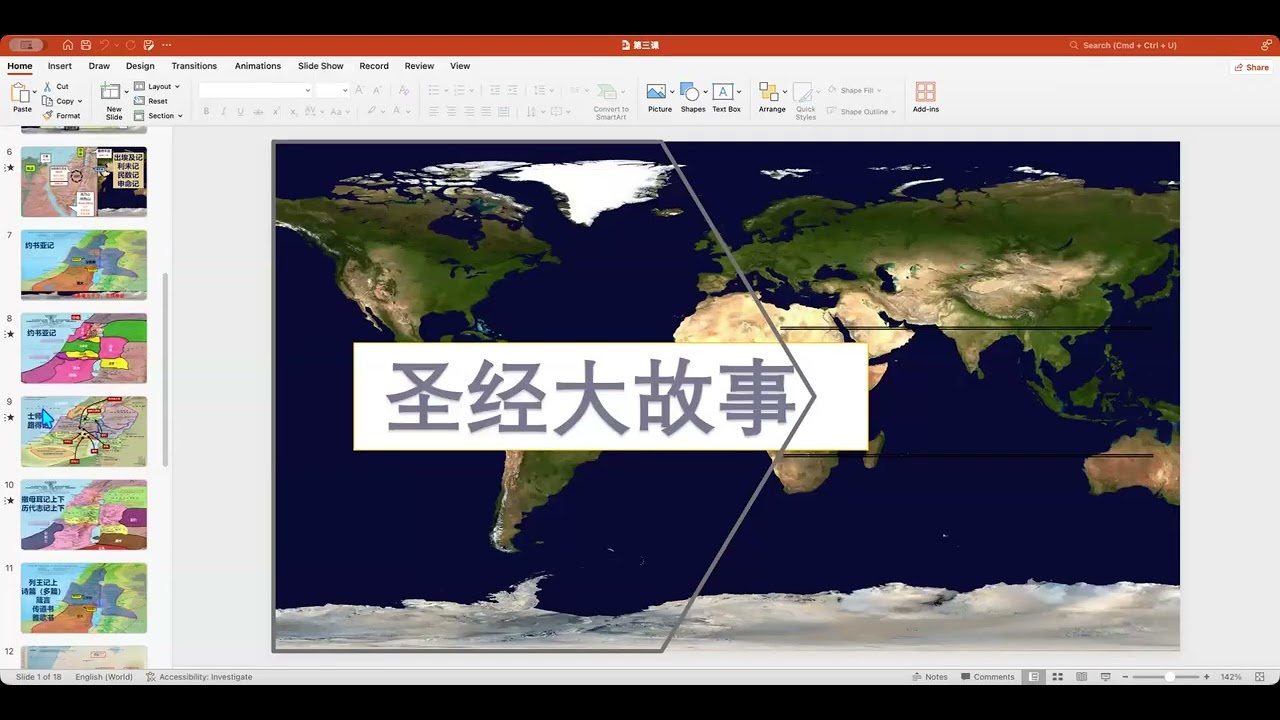Click the zoom slider handle
The width and height of the screenshot is (1280, 720).
coord(1169,677)
